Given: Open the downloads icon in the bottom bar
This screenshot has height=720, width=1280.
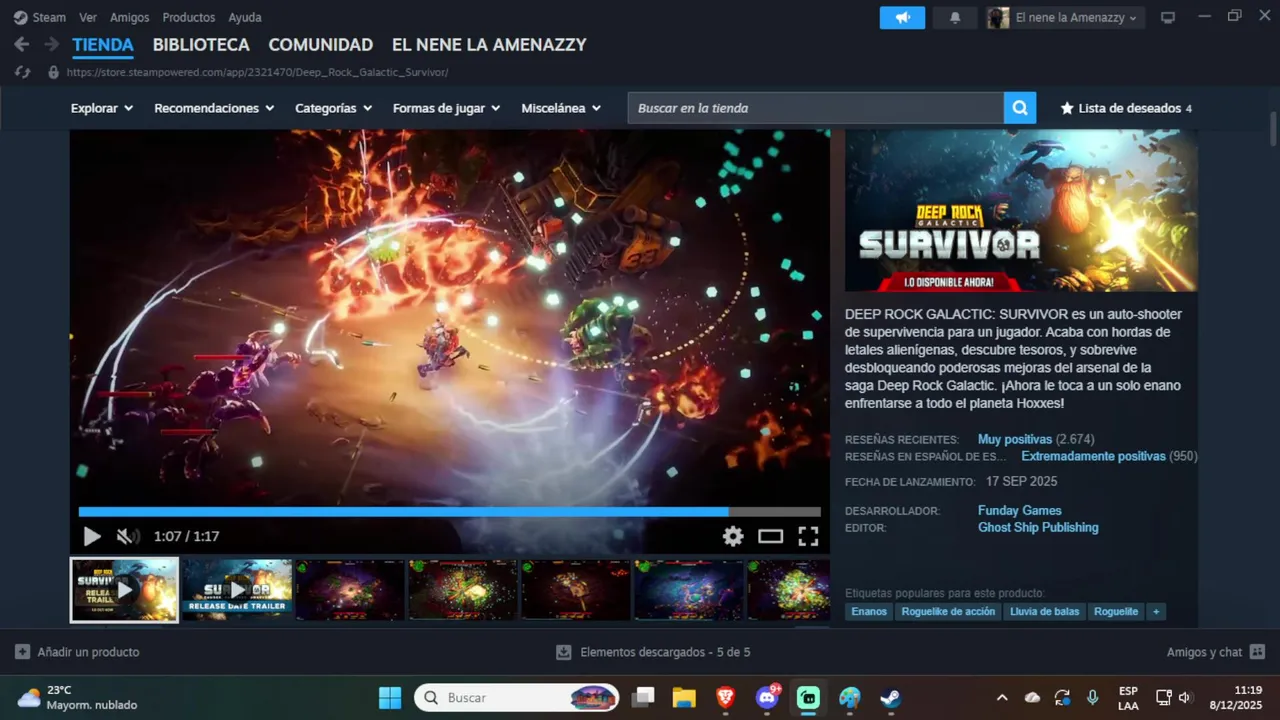Looking at the screenshot, I should [564, 652].
